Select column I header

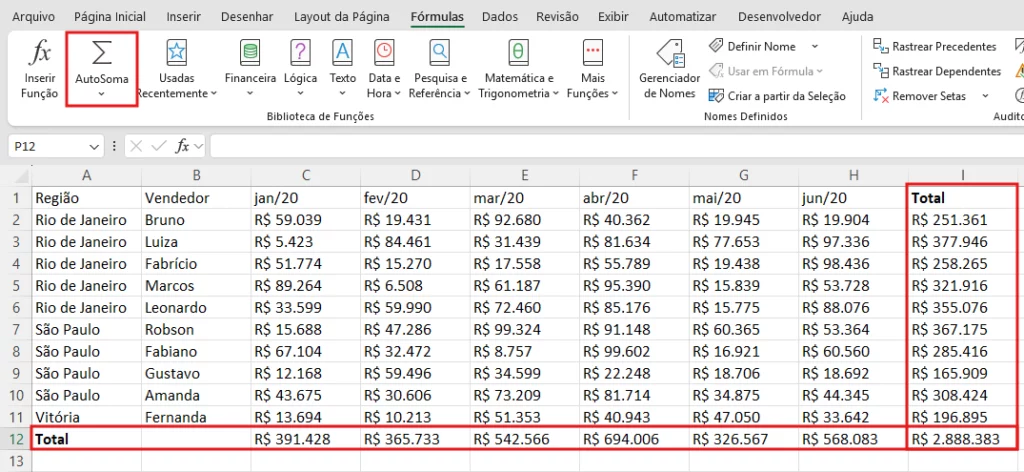click(x=963, y=175)
